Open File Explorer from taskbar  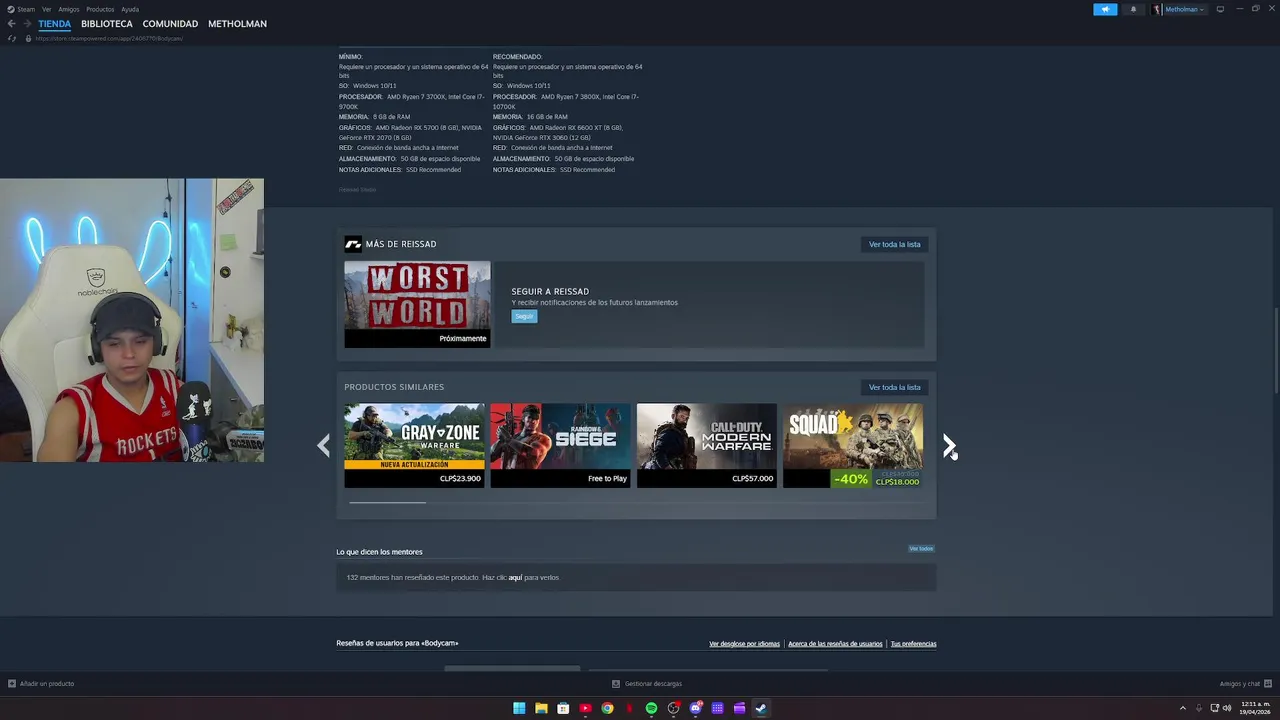click(541, 708)
